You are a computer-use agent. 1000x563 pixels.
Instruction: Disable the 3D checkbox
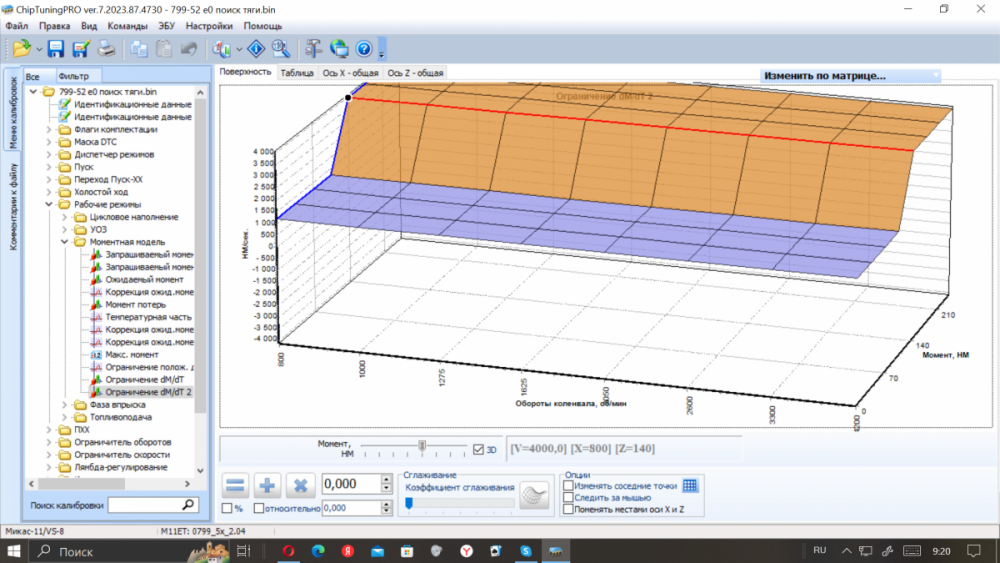(x=478, y=449)
